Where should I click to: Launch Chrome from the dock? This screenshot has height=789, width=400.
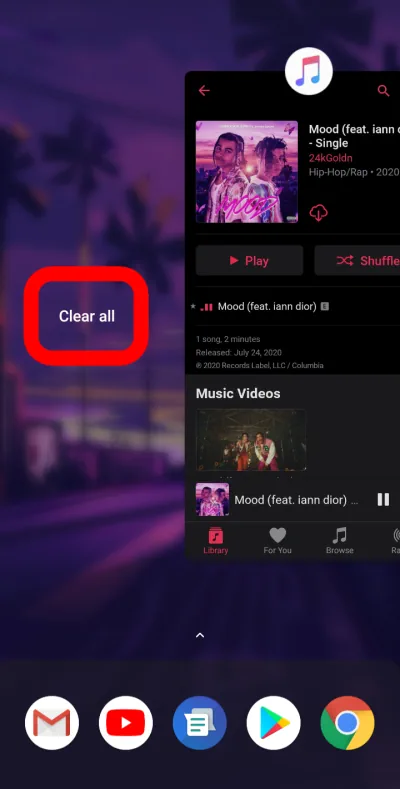347,723
